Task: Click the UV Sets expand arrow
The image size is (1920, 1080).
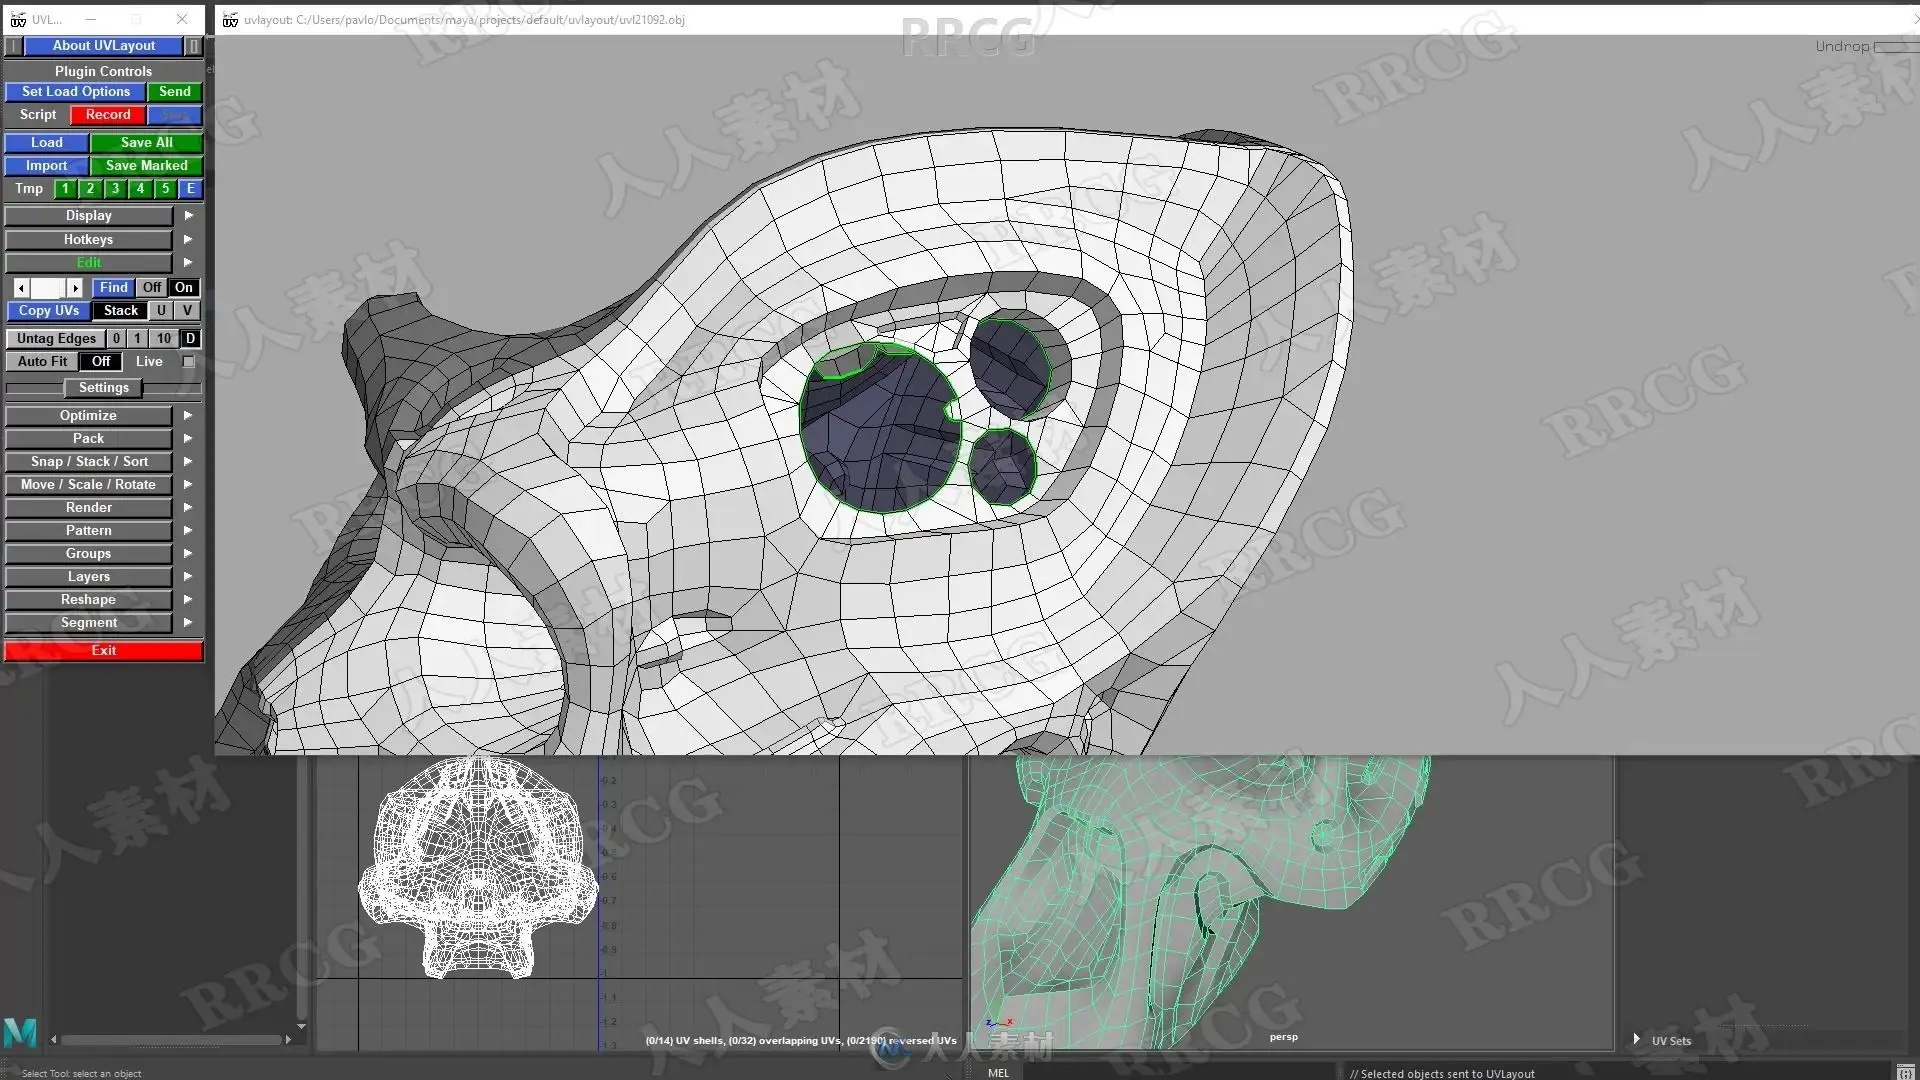Action: 1636,1040
